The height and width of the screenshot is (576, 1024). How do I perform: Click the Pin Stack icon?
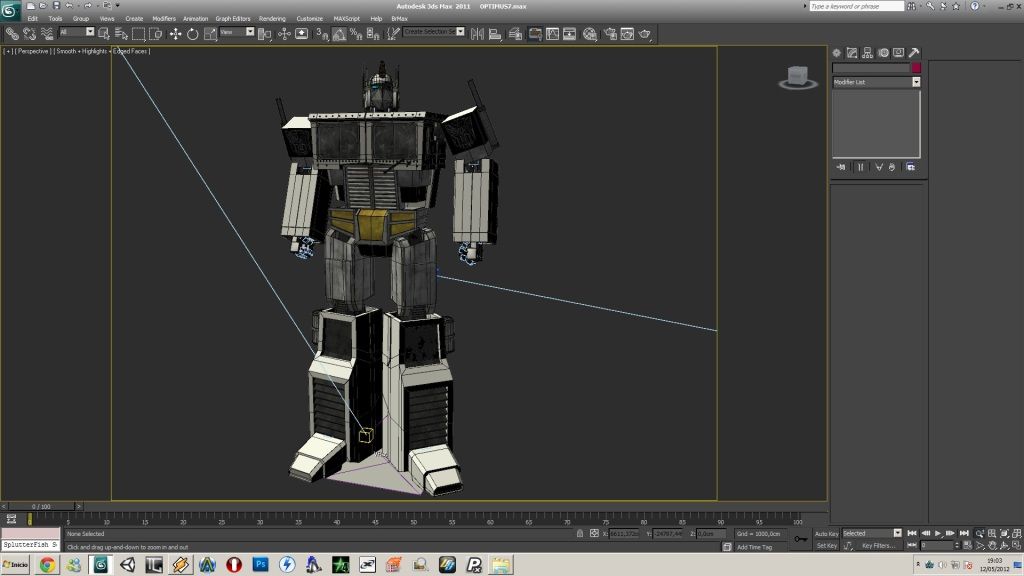tap(841, 167)
